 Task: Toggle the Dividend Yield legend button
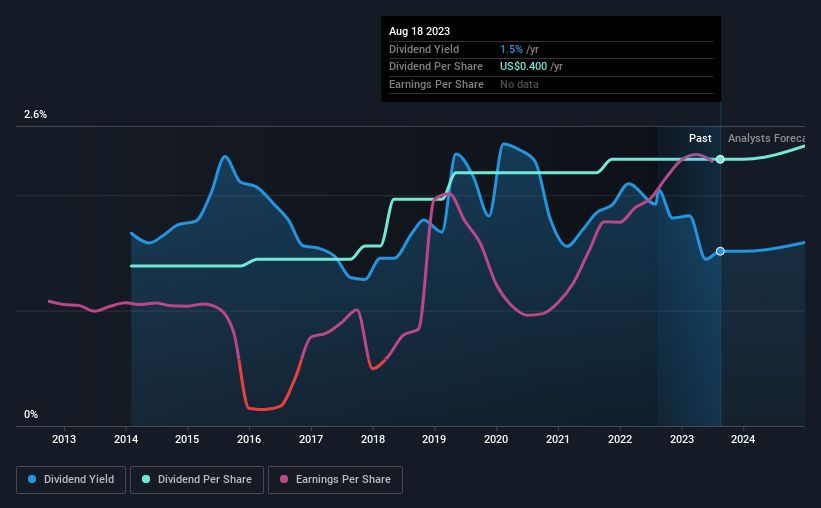pos(71,480)
